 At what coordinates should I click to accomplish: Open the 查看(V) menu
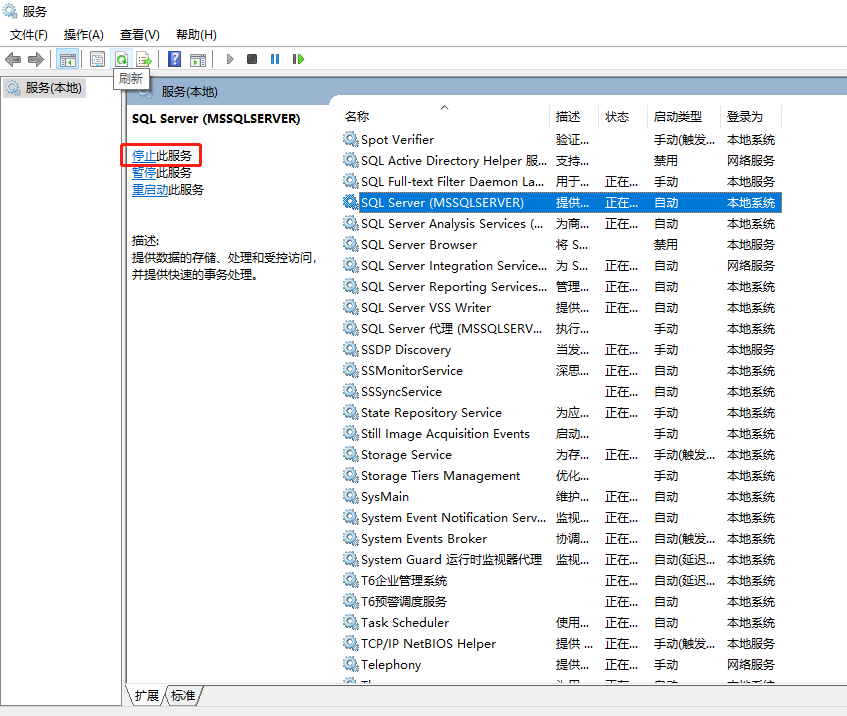(x=140, y=35)
